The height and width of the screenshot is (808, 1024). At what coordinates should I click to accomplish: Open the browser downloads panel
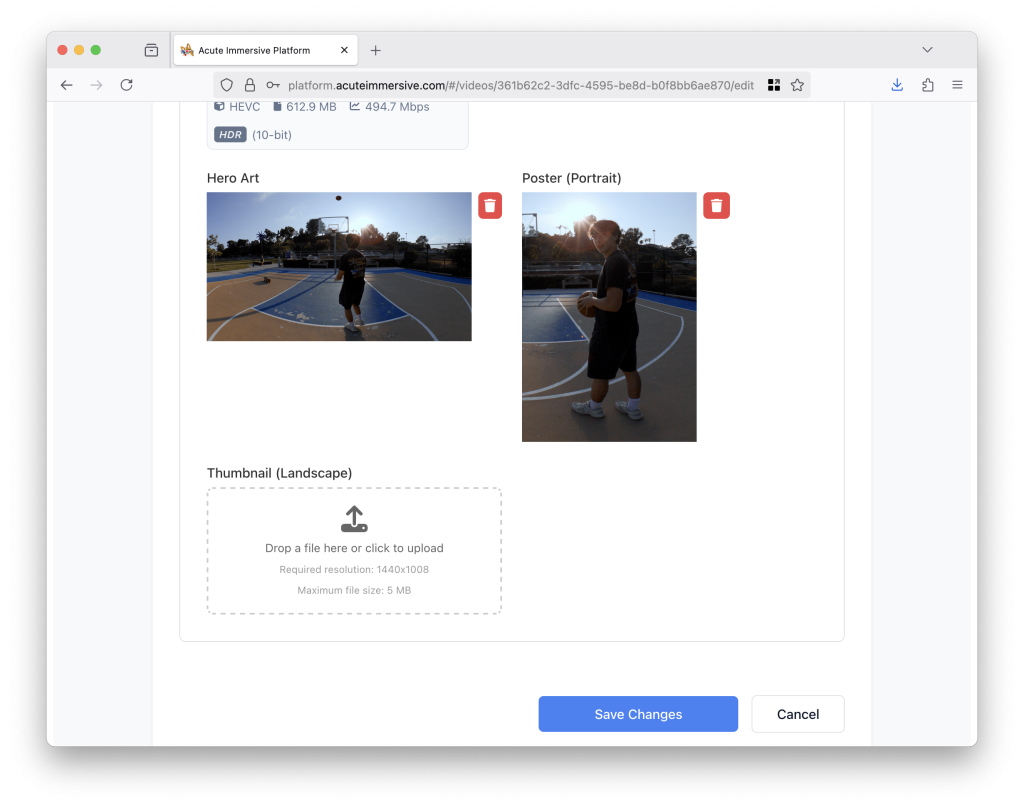coord(897,85)
